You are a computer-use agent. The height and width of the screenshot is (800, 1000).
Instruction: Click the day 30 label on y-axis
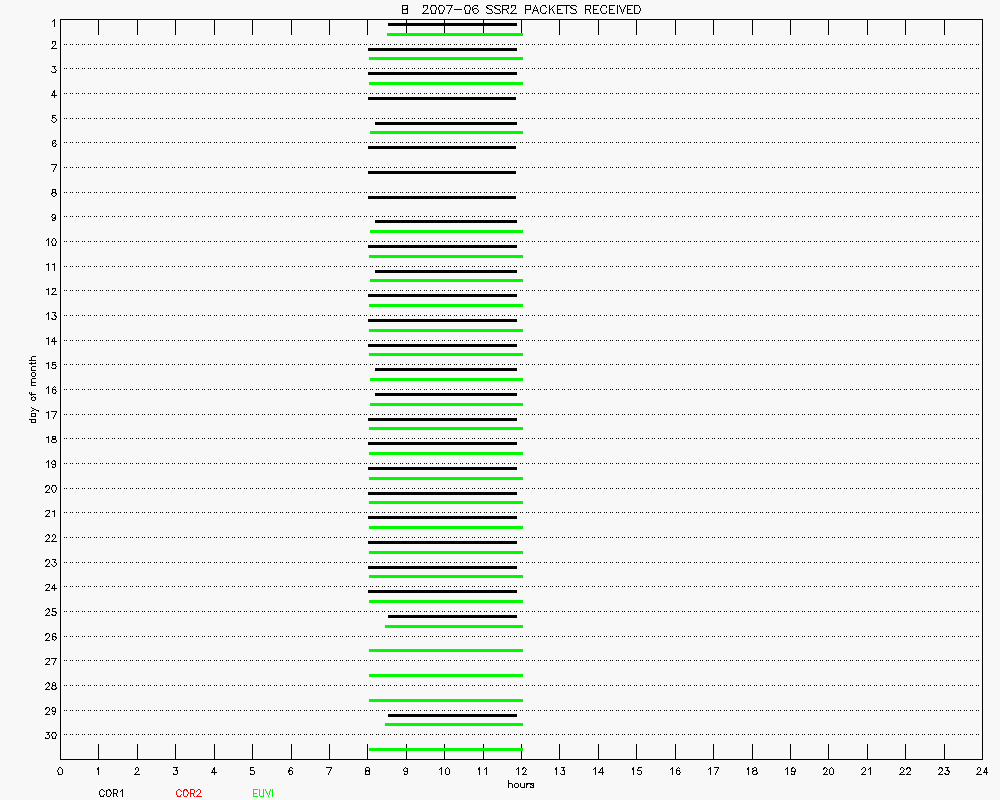pos(48,735)
